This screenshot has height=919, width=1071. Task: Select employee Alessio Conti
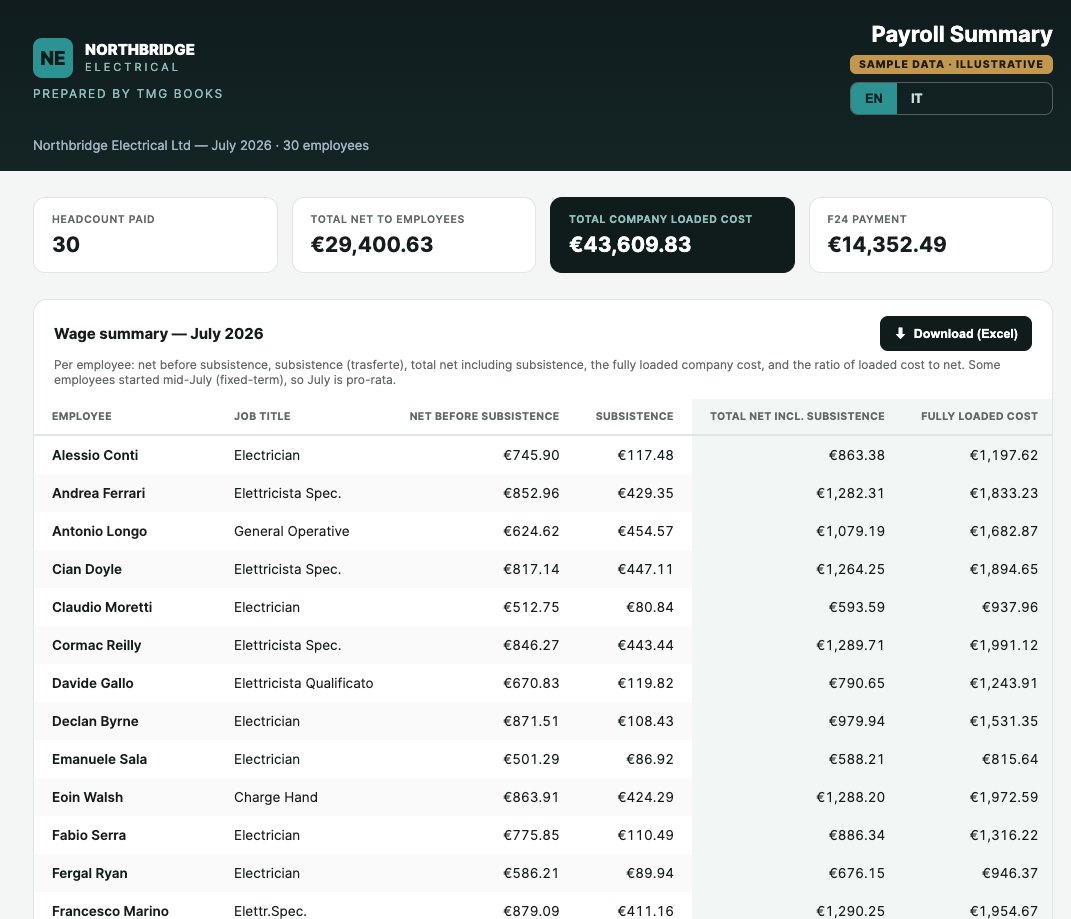pos(95,455)
